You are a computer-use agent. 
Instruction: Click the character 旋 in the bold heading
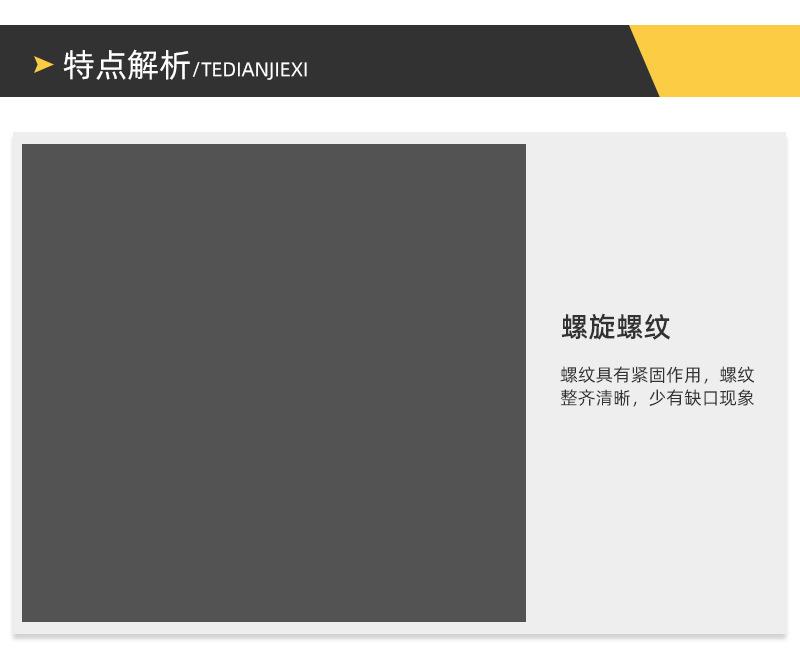[602, 327]
